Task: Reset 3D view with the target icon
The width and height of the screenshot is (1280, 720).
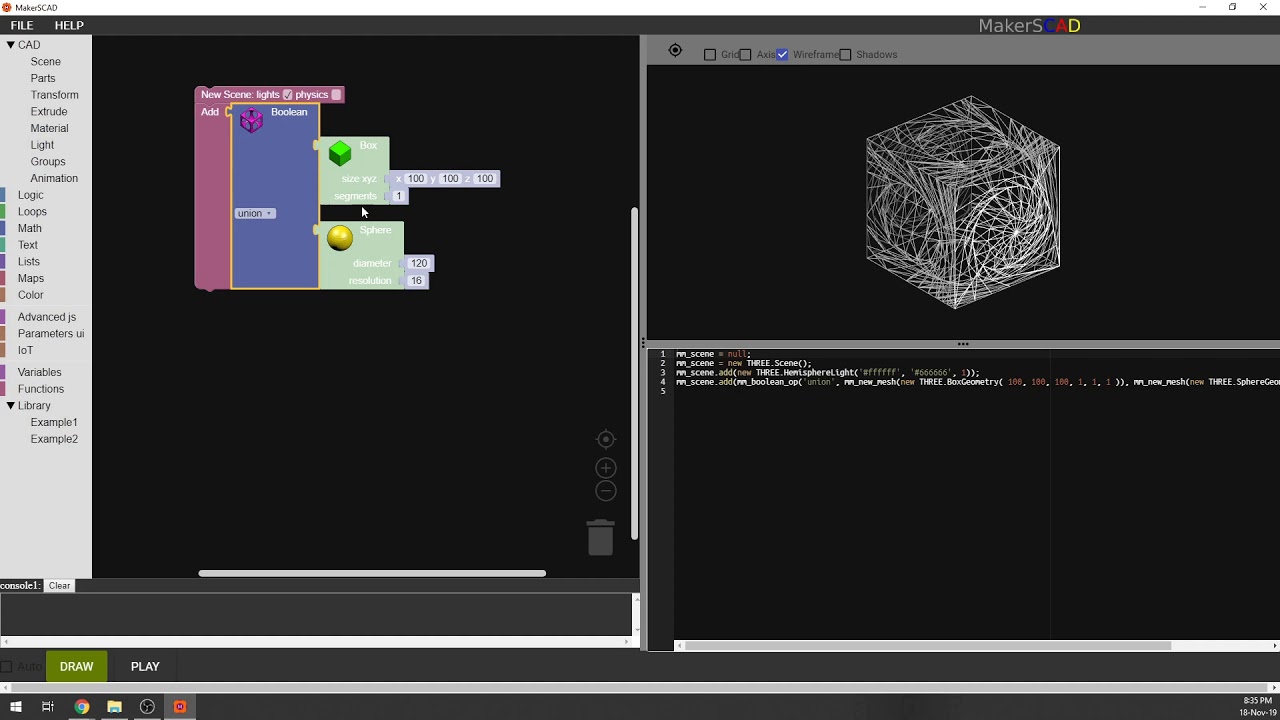Action: [675, 51]
